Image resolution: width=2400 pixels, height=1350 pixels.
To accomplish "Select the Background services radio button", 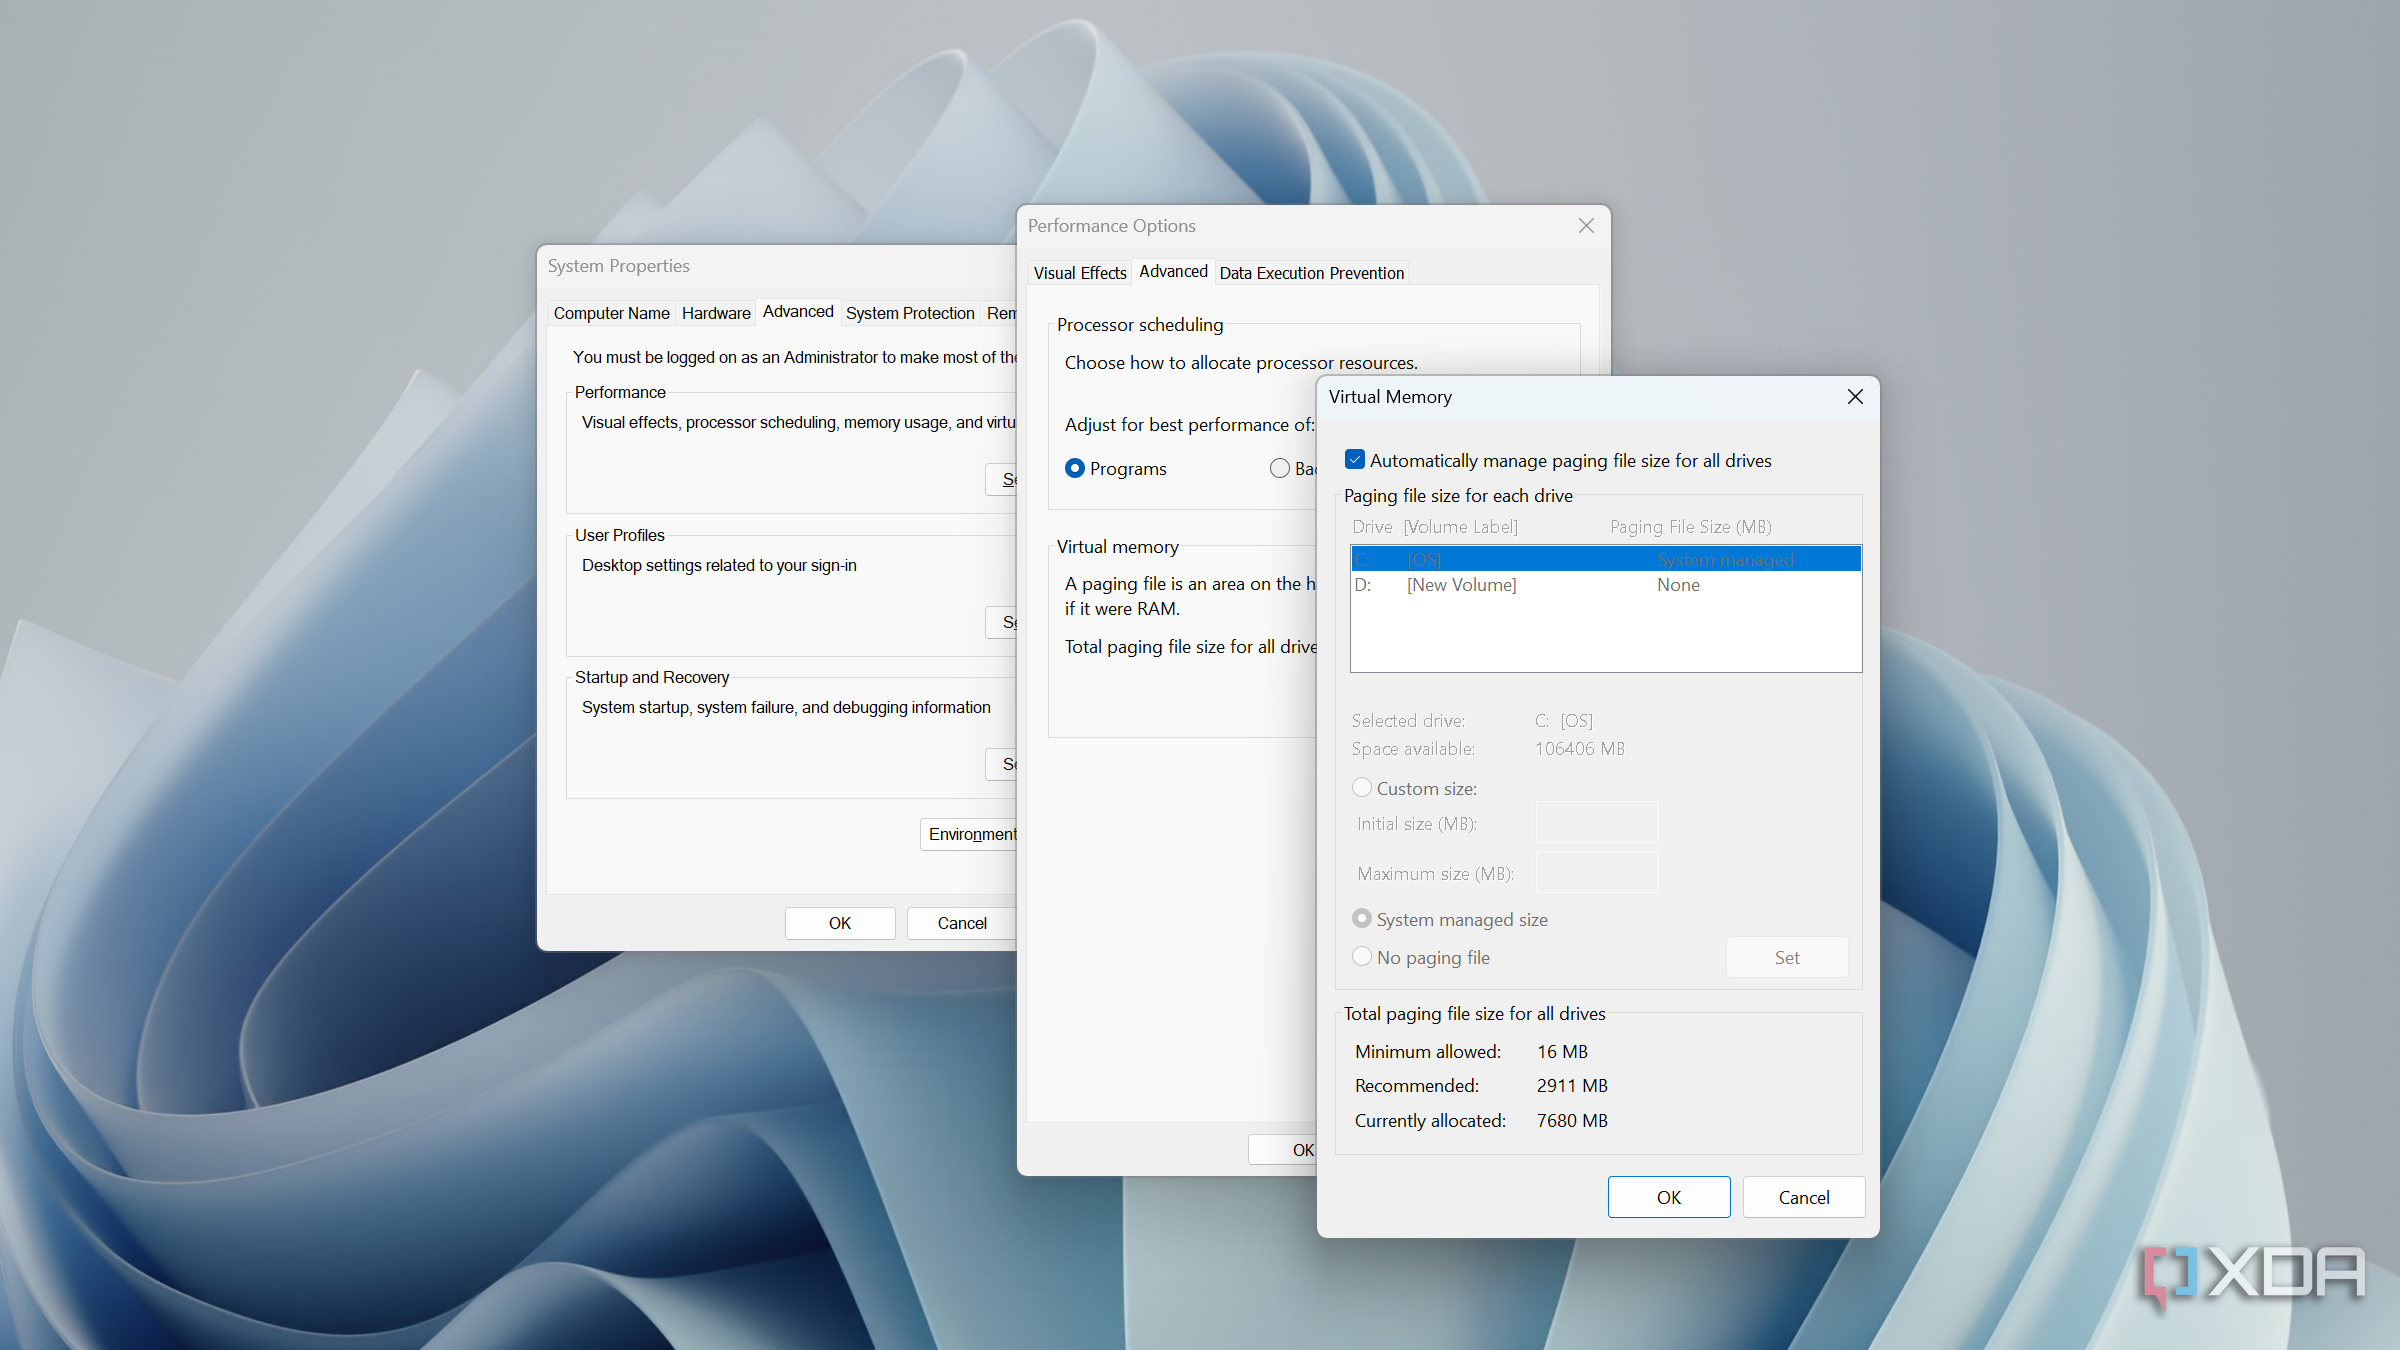I will [x=1280, y=468].
